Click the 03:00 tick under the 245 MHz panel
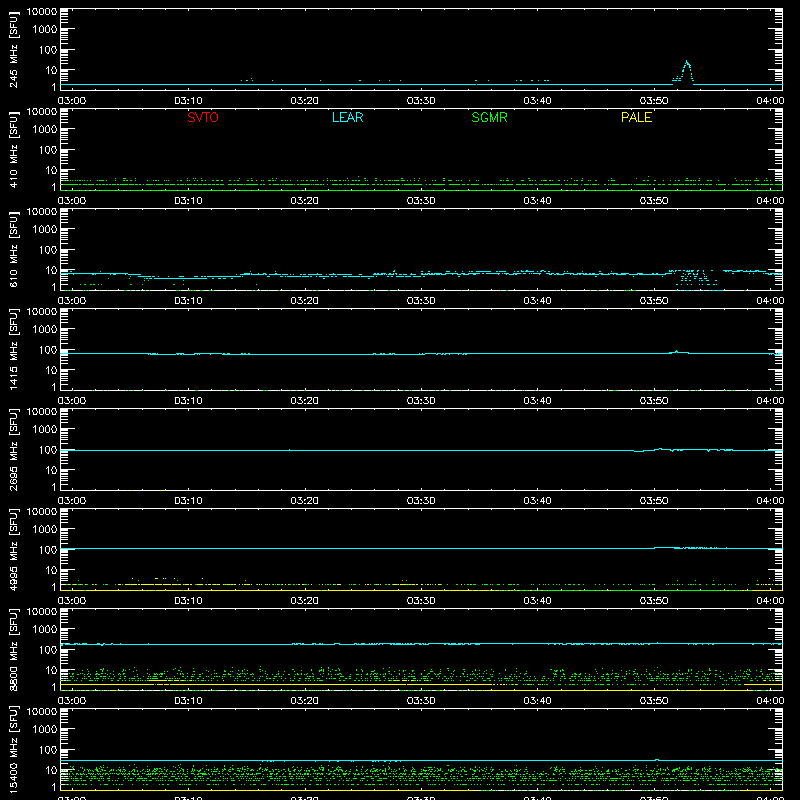Screen dimensions: 800x800 71,101
